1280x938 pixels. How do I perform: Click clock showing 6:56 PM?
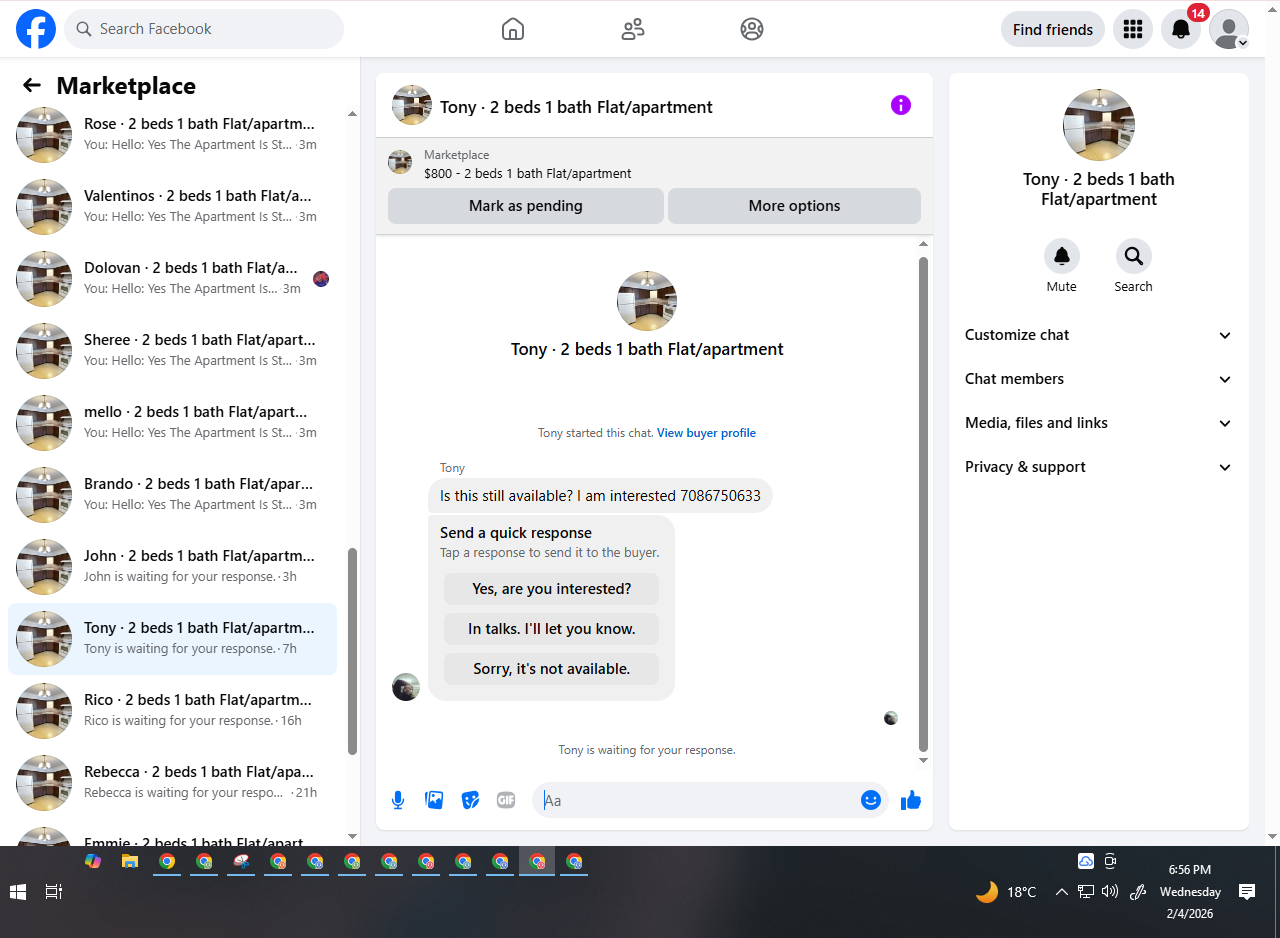[x=1189, y=870]
